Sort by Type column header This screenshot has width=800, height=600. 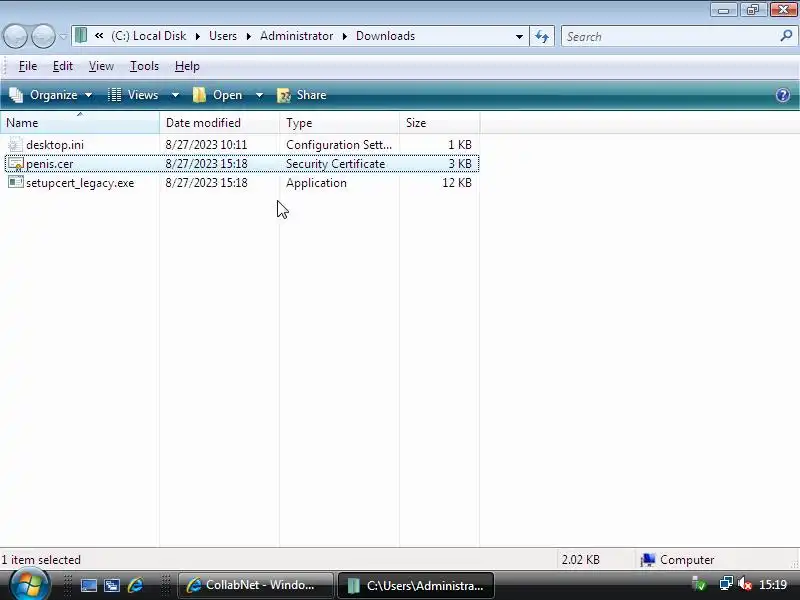tap(339, 123)
